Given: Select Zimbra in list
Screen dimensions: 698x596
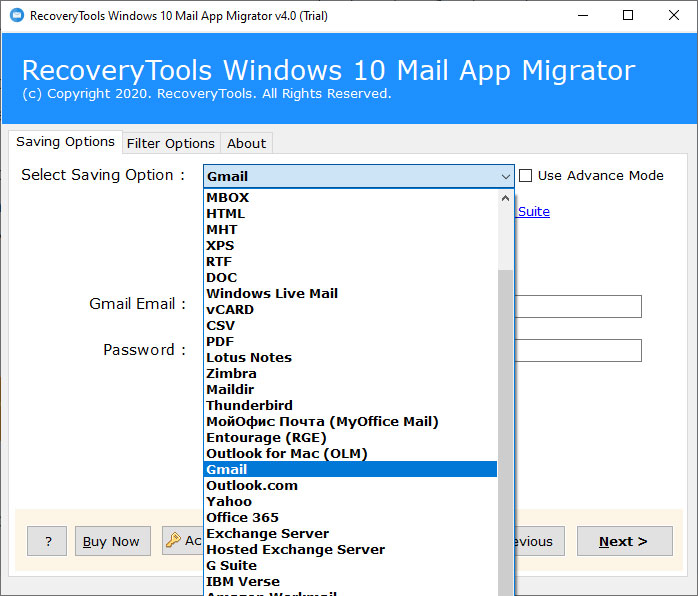Looking at the screenshot, I should tap(351, 374).
